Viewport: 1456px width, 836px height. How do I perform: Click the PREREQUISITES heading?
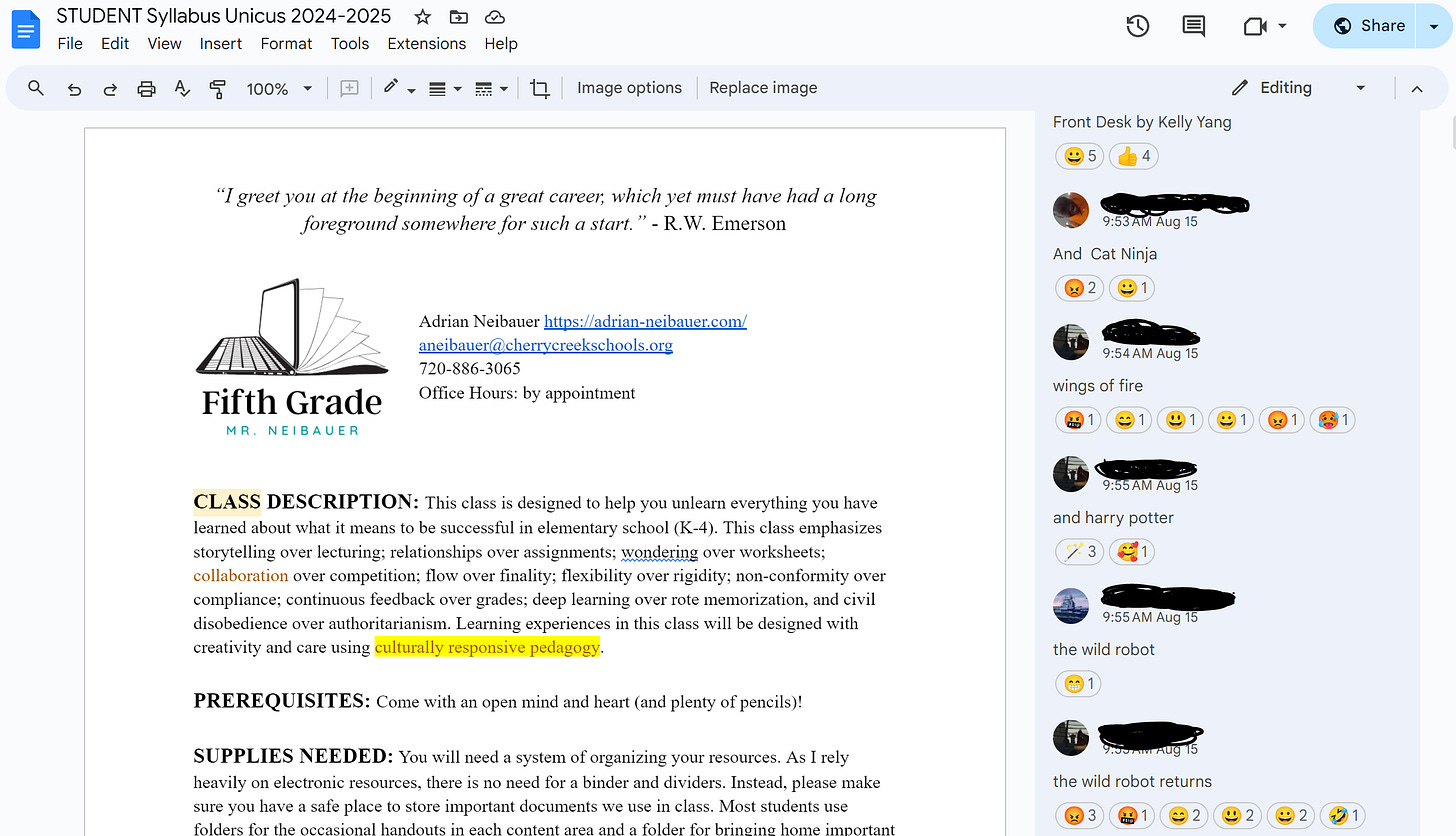pos(282,701)
